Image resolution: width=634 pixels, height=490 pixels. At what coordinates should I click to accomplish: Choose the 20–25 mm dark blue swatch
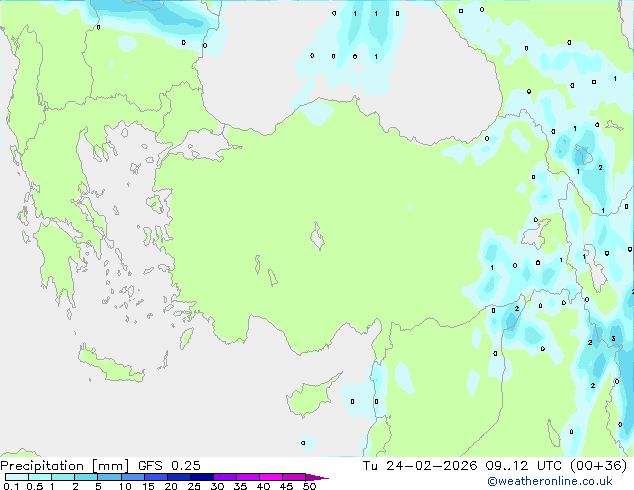pos(179,477)
